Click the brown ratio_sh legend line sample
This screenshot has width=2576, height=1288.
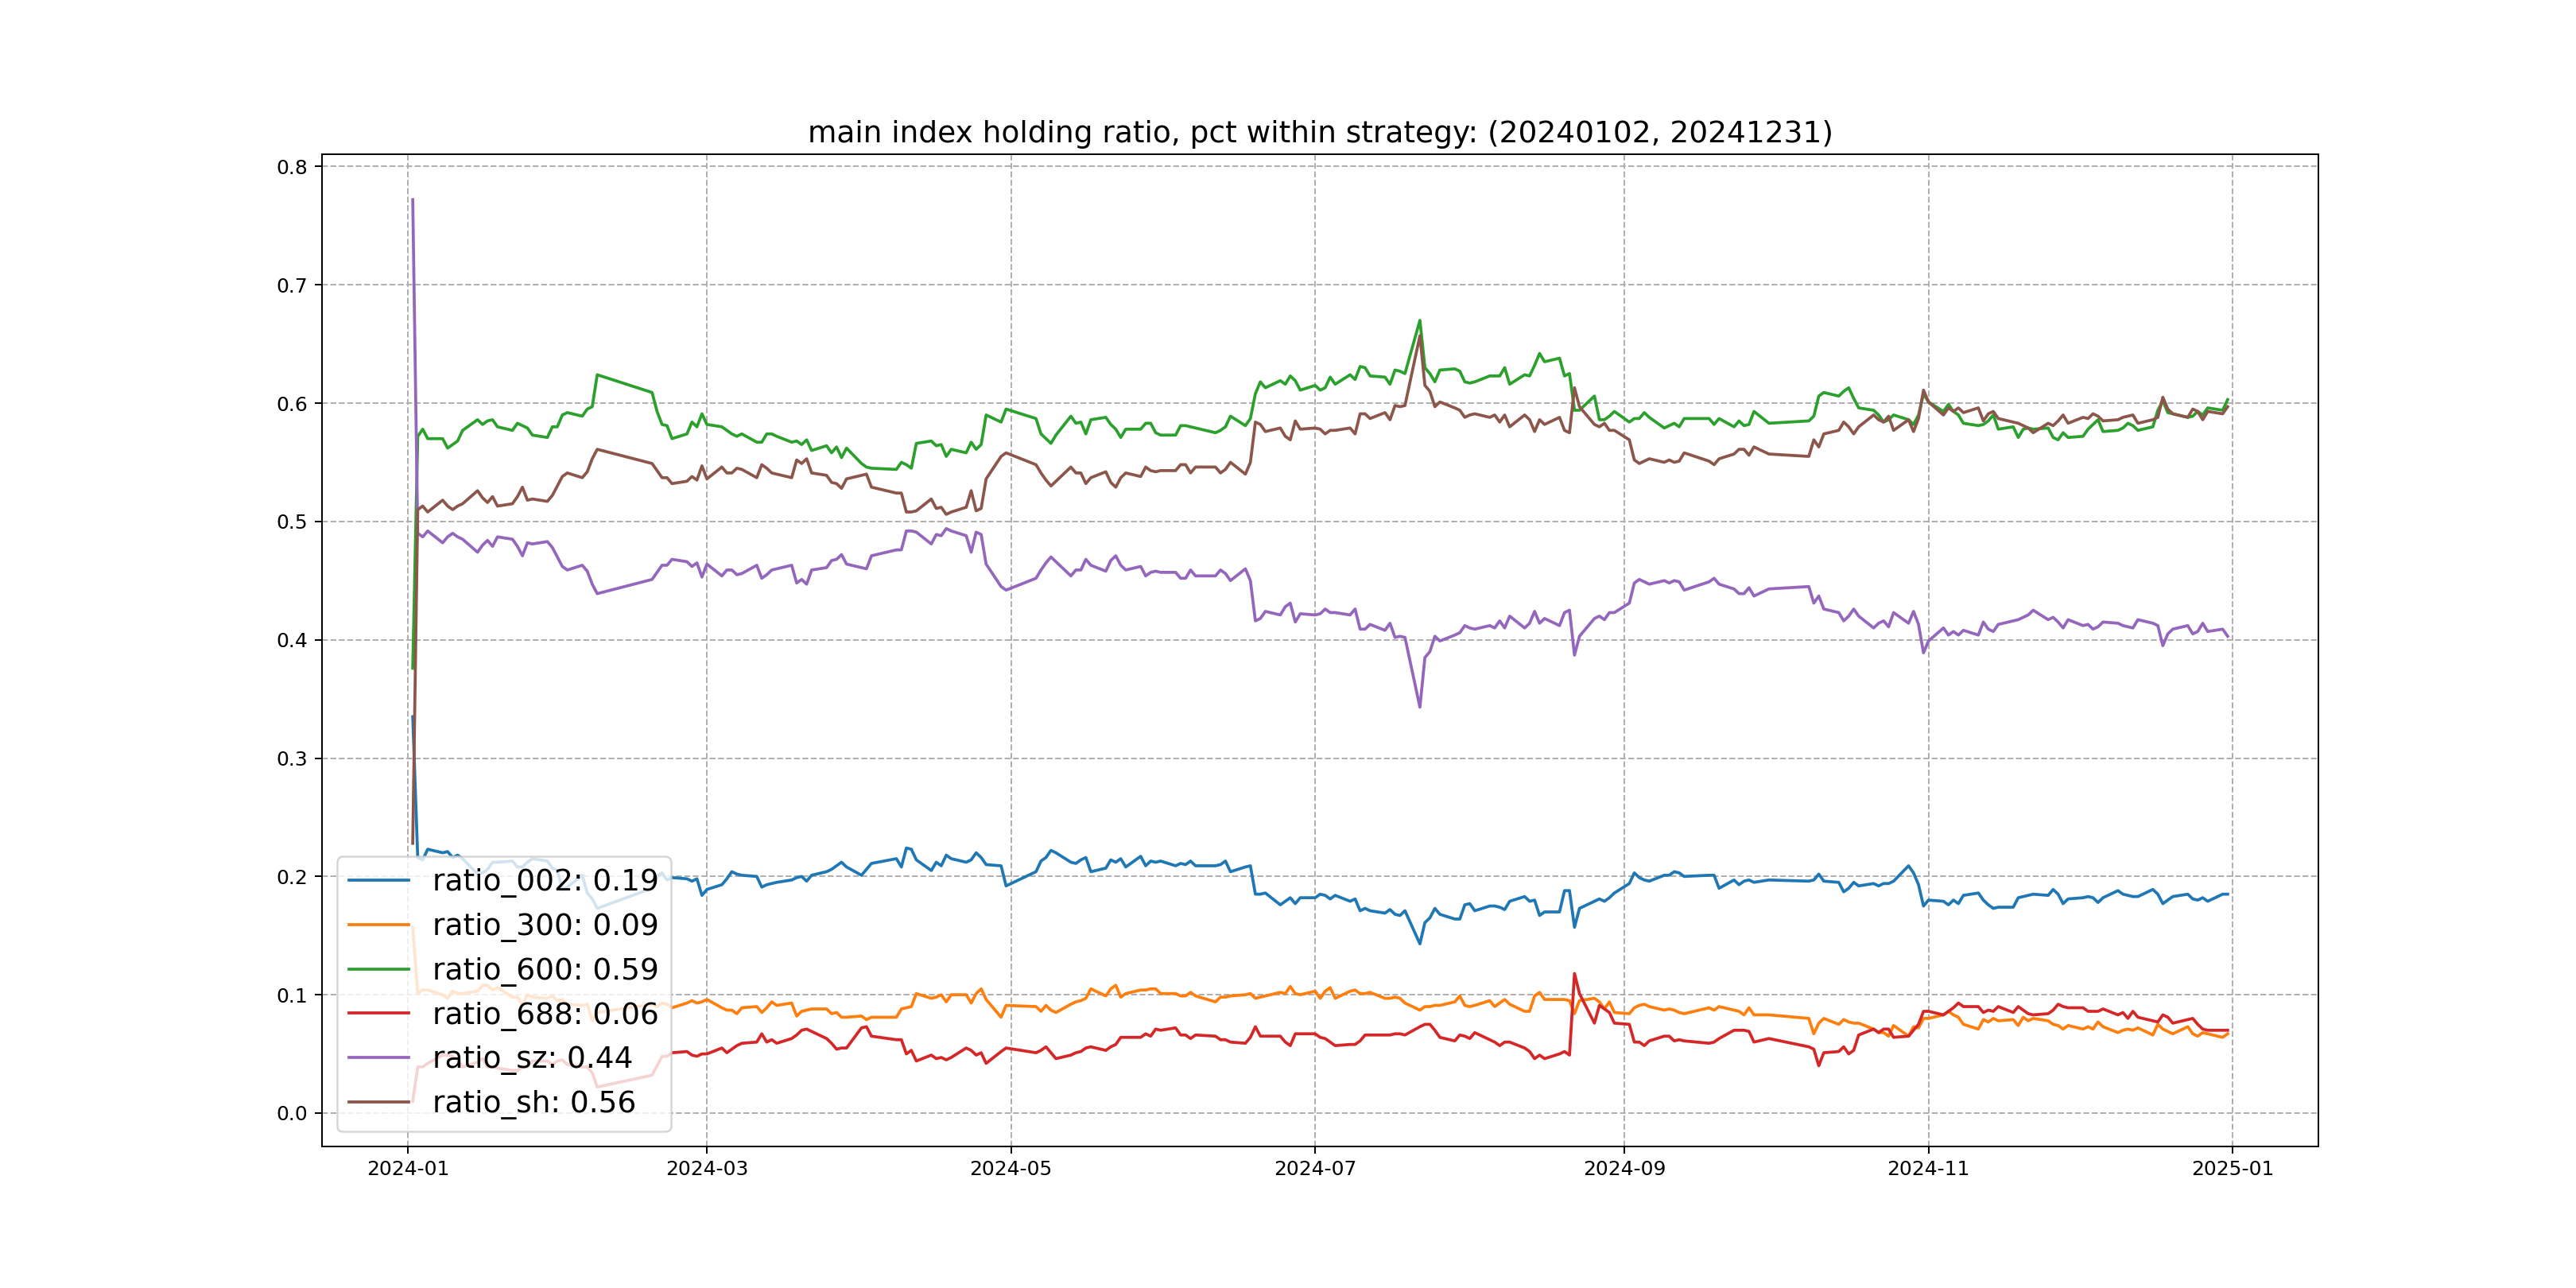point(378,1102)
